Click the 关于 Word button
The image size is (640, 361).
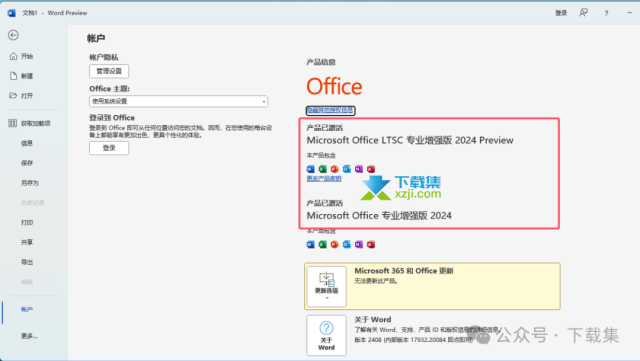point(327,335)
